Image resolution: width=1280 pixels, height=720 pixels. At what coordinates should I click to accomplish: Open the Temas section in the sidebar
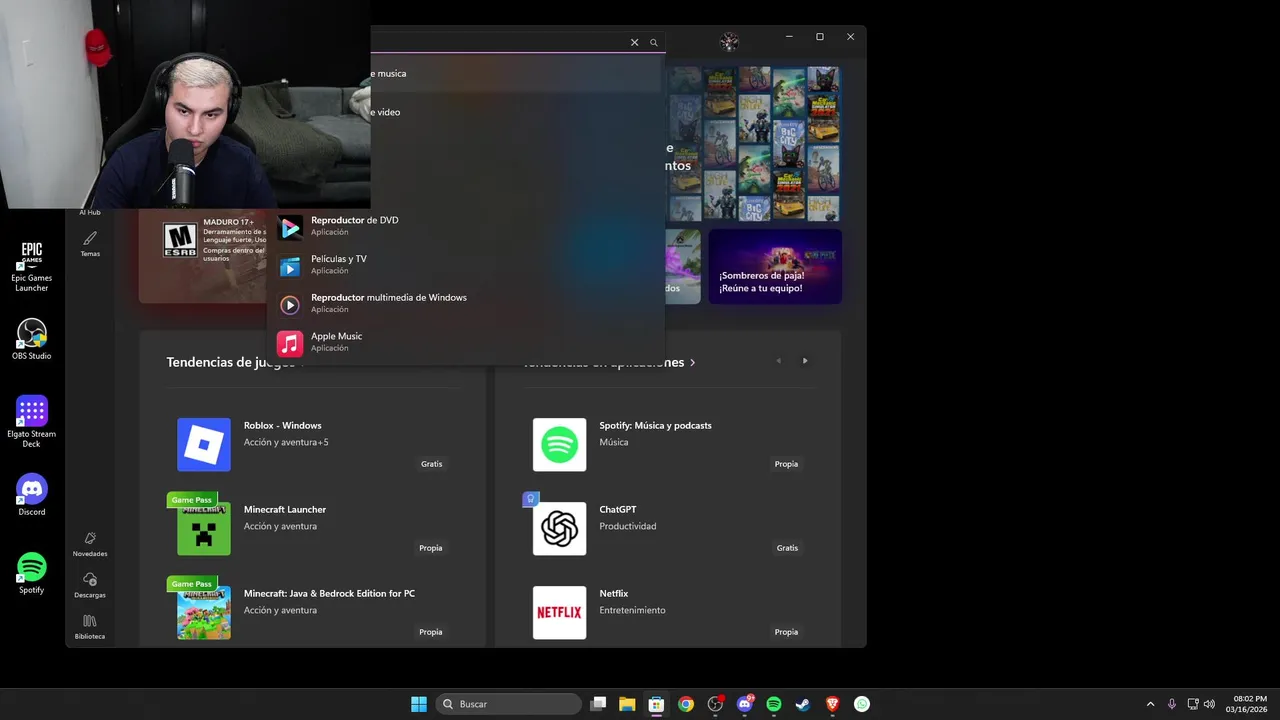pos(90,244)
